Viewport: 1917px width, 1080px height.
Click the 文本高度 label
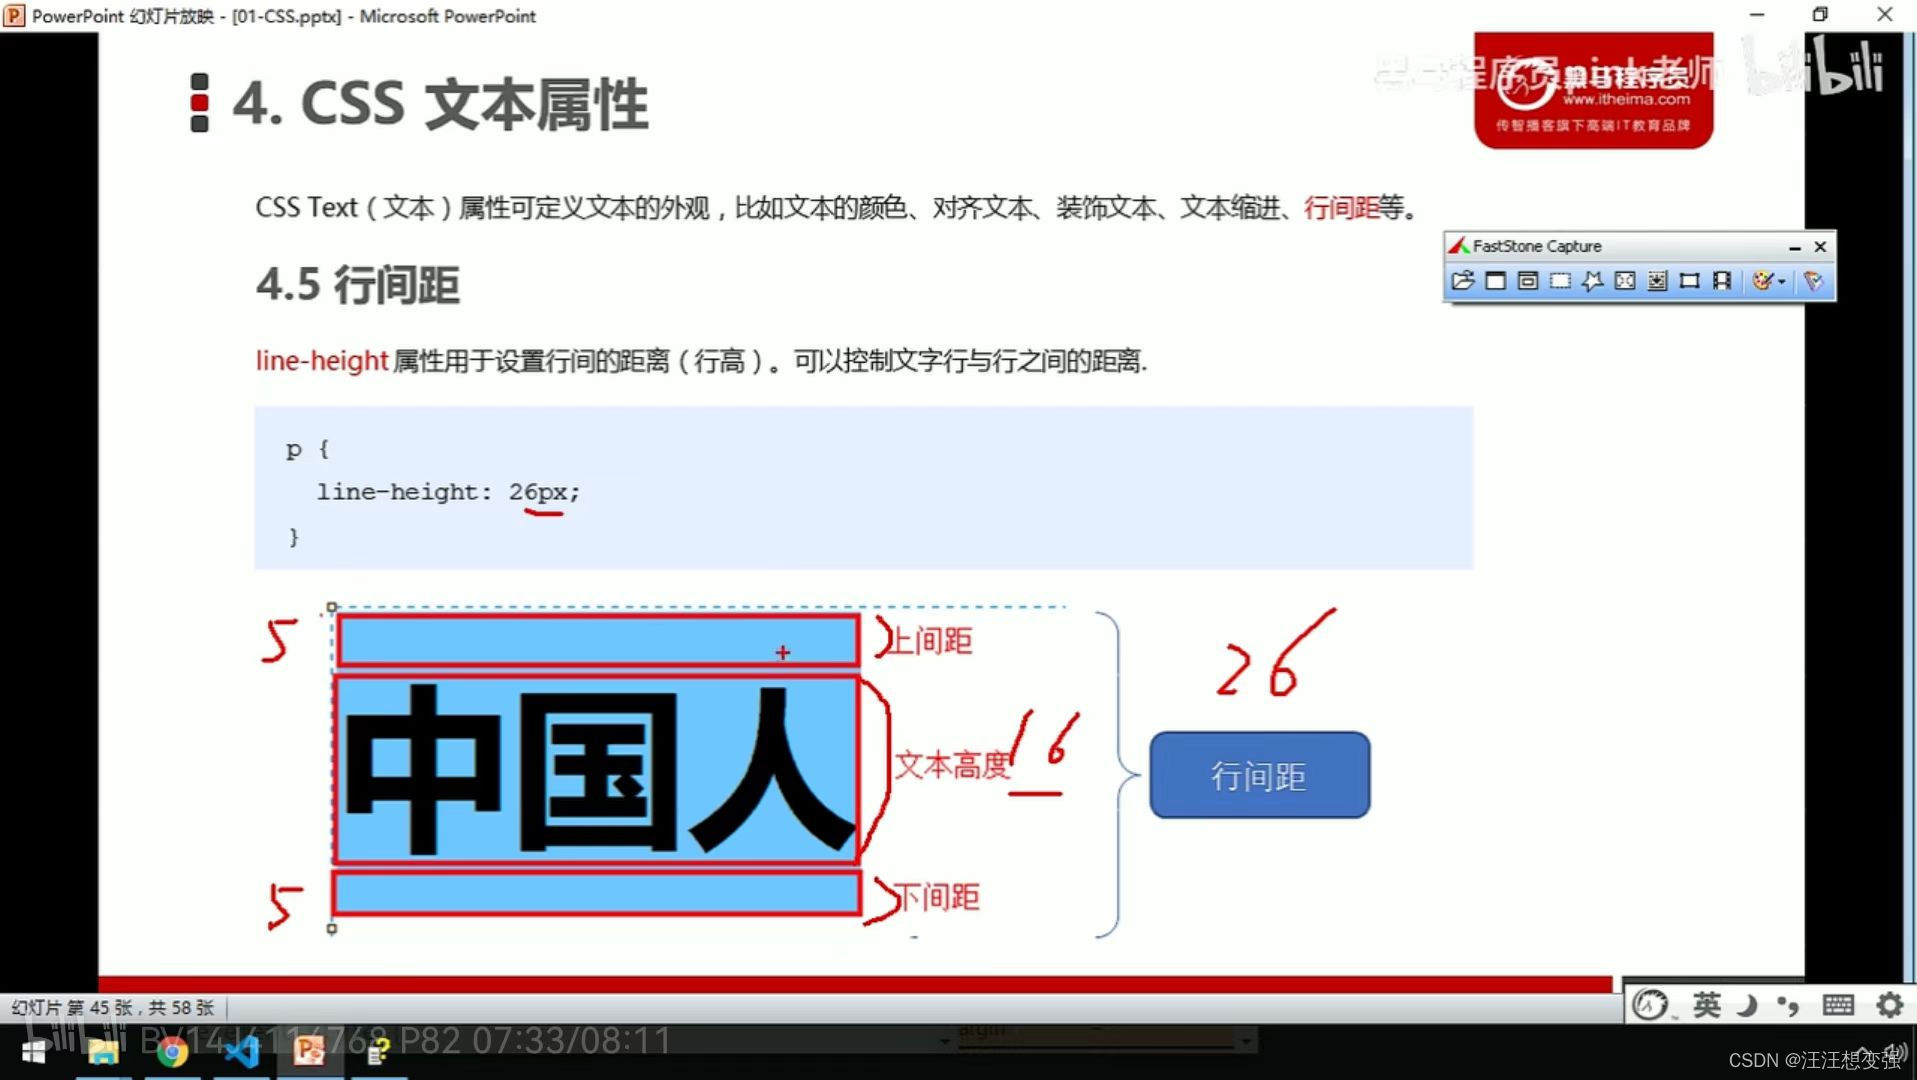click(x=951, y=765)
